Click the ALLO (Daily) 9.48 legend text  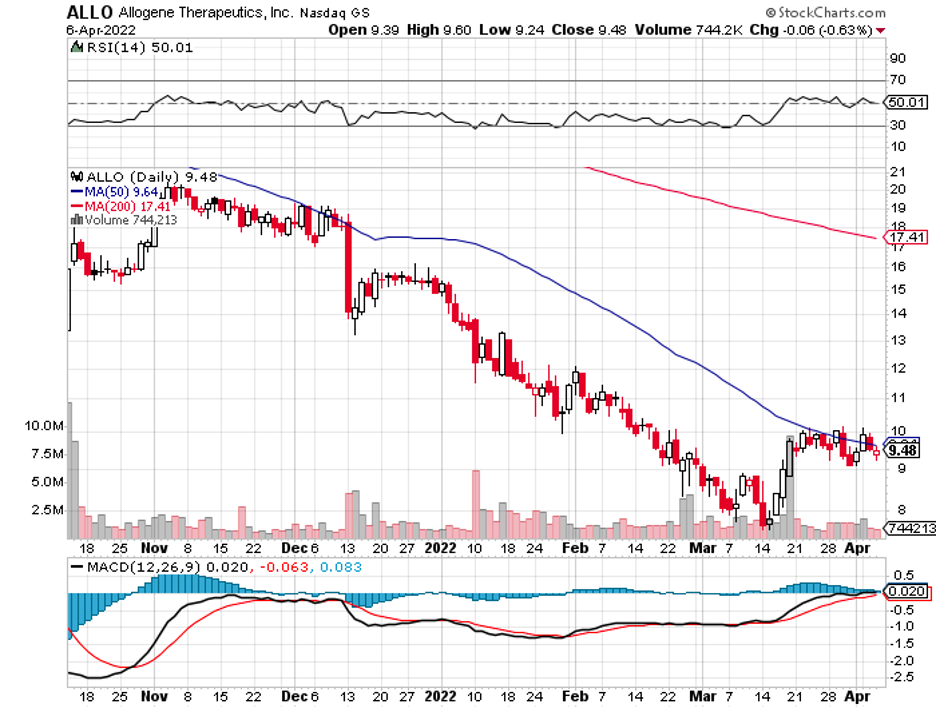152,177
